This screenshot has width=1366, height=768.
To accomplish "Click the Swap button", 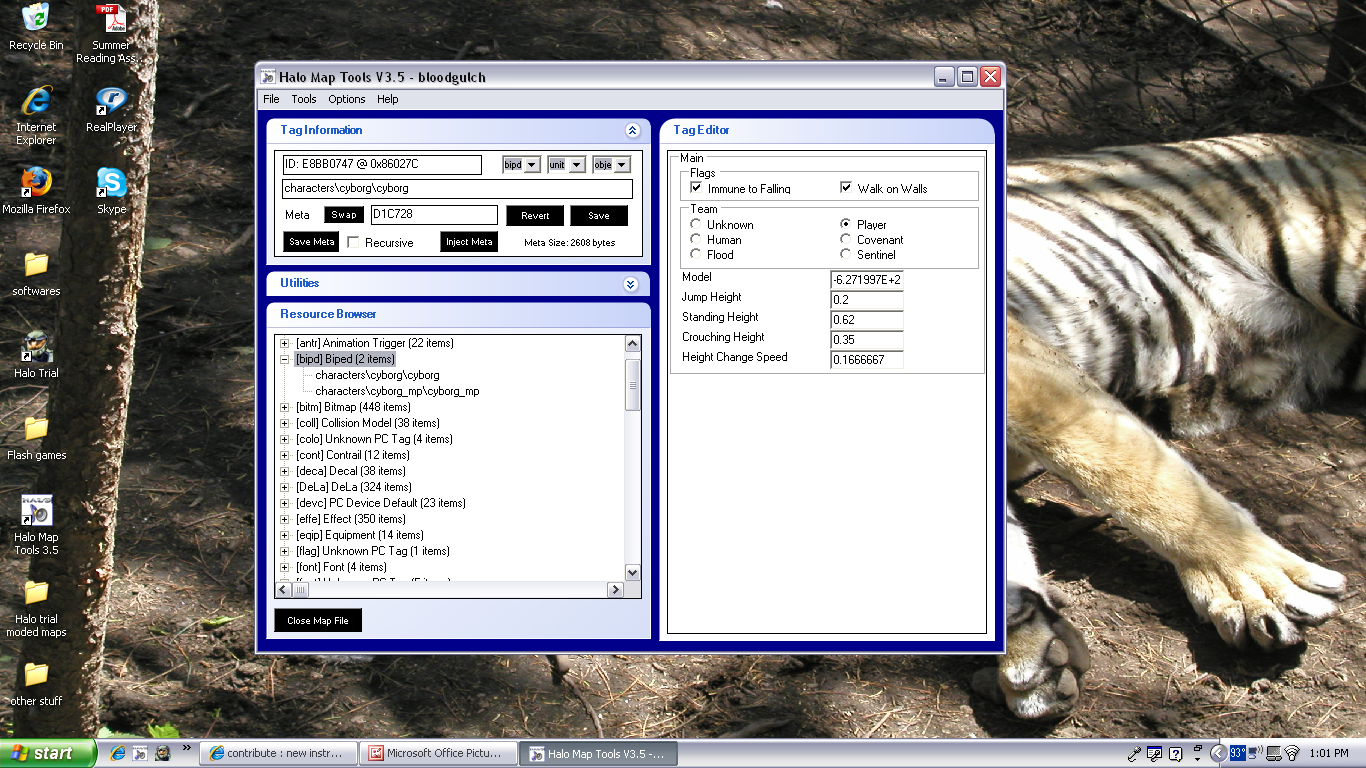I will coord(344,215).
